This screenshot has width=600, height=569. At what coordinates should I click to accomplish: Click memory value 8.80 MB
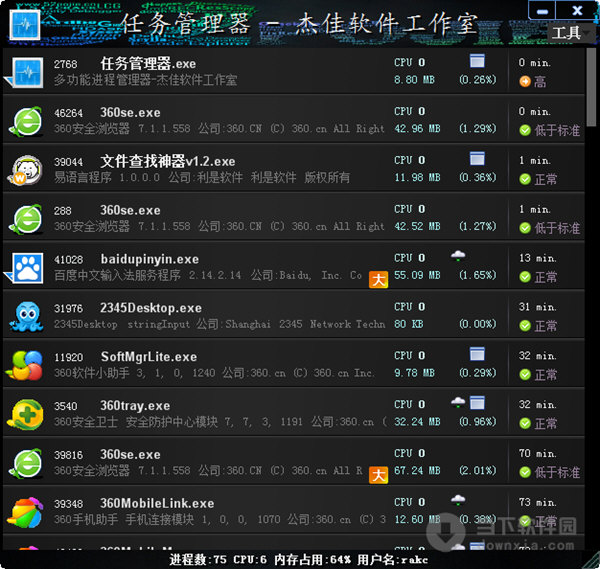click(x=414, y=80)
